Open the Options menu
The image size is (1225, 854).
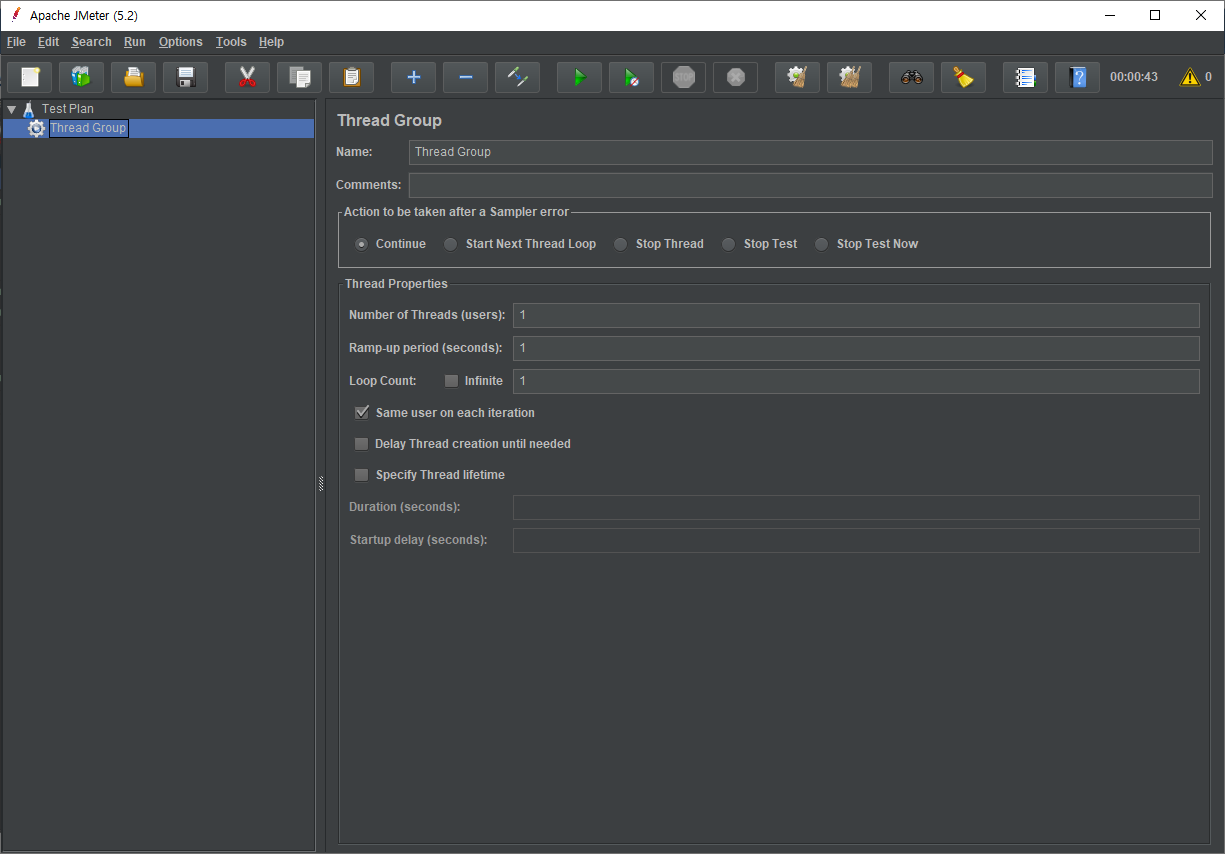(x=180, y=42)
